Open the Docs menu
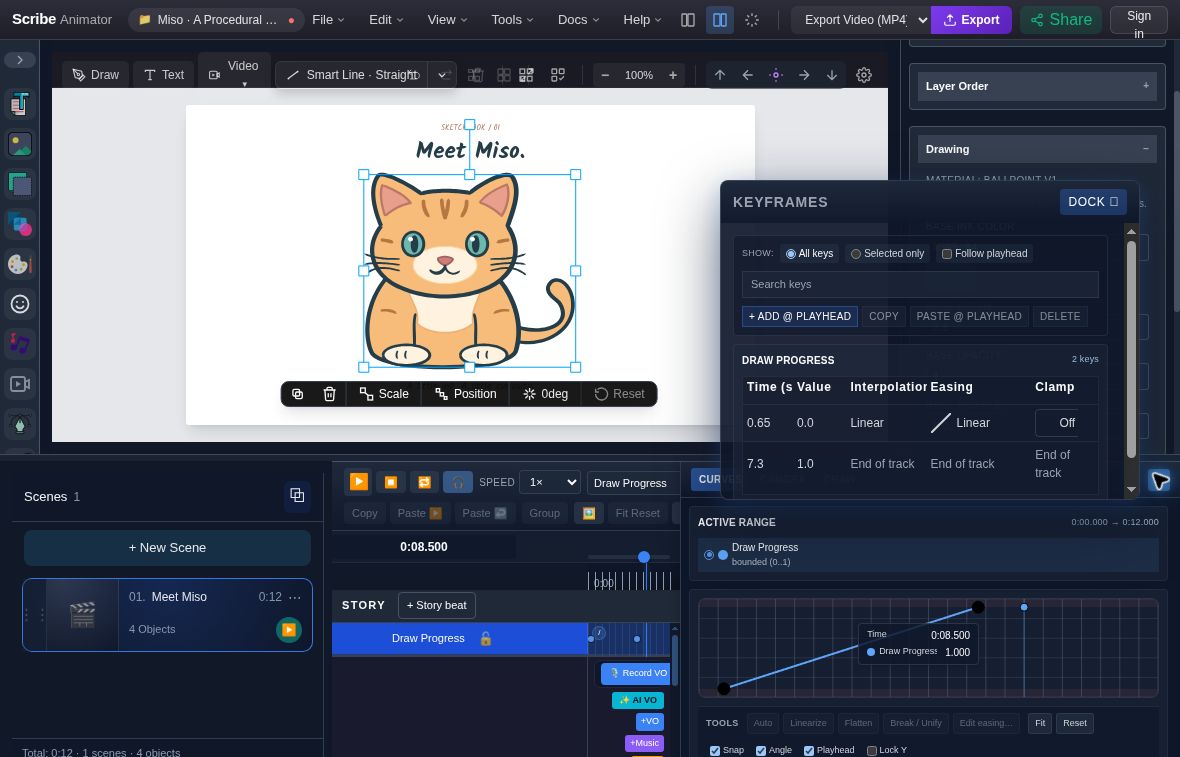The image size is (1180, 757). [578, 20]
